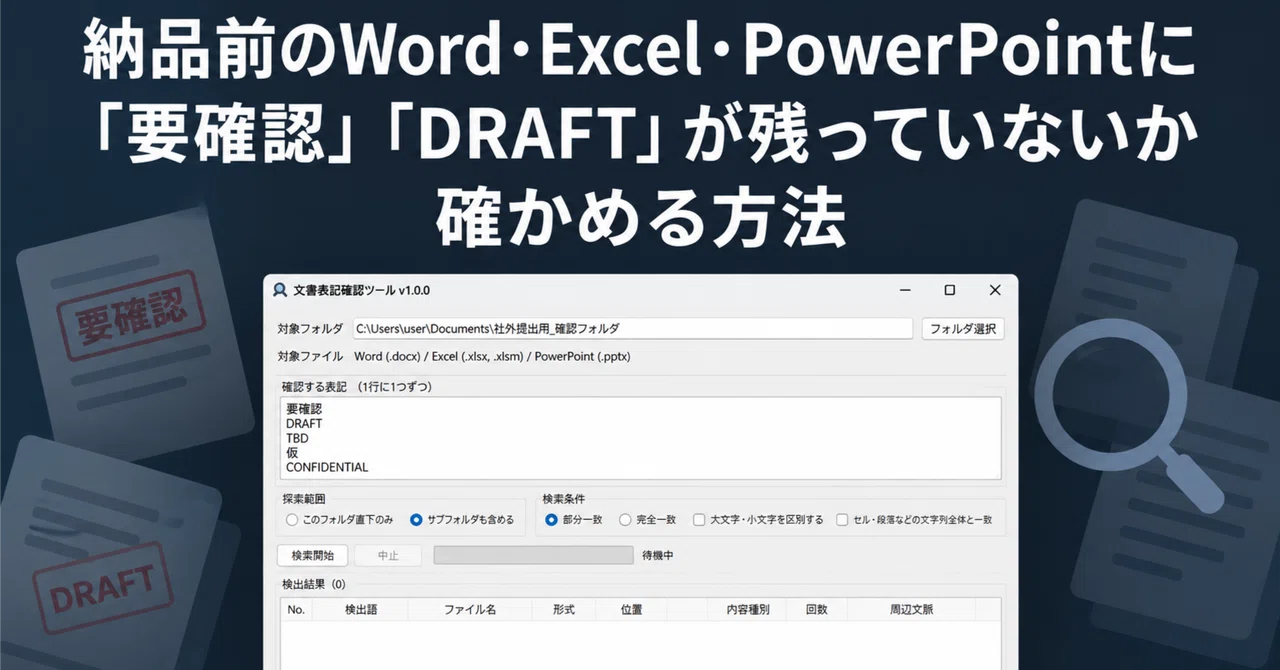Click the 回数 column header
This screenshot has width=1280, height=670.
817,609
